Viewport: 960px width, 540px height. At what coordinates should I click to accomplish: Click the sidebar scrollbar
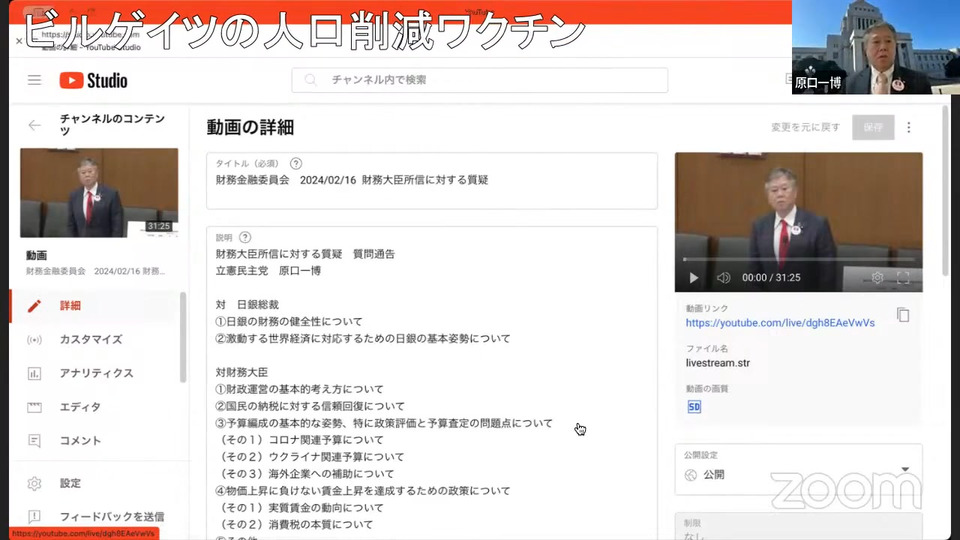pos(182,337)
